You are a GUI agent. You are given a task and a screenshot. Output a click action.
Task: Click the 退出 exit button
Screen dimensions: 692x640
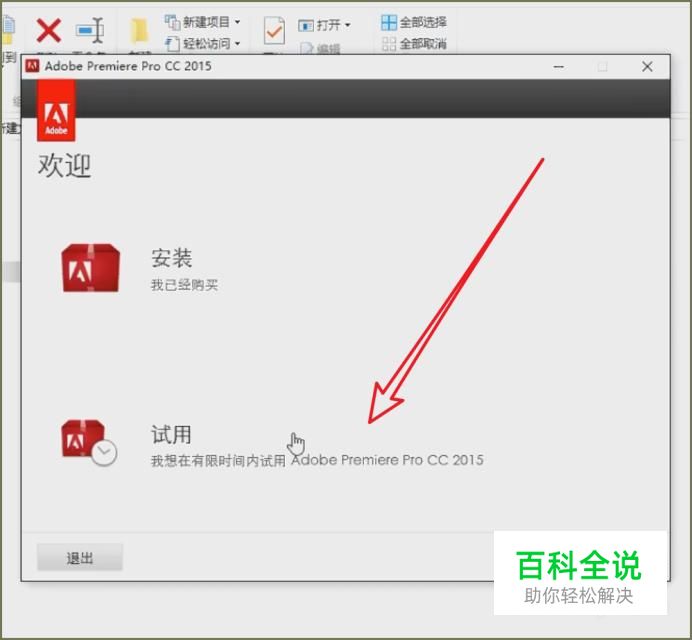click(80, 557)
